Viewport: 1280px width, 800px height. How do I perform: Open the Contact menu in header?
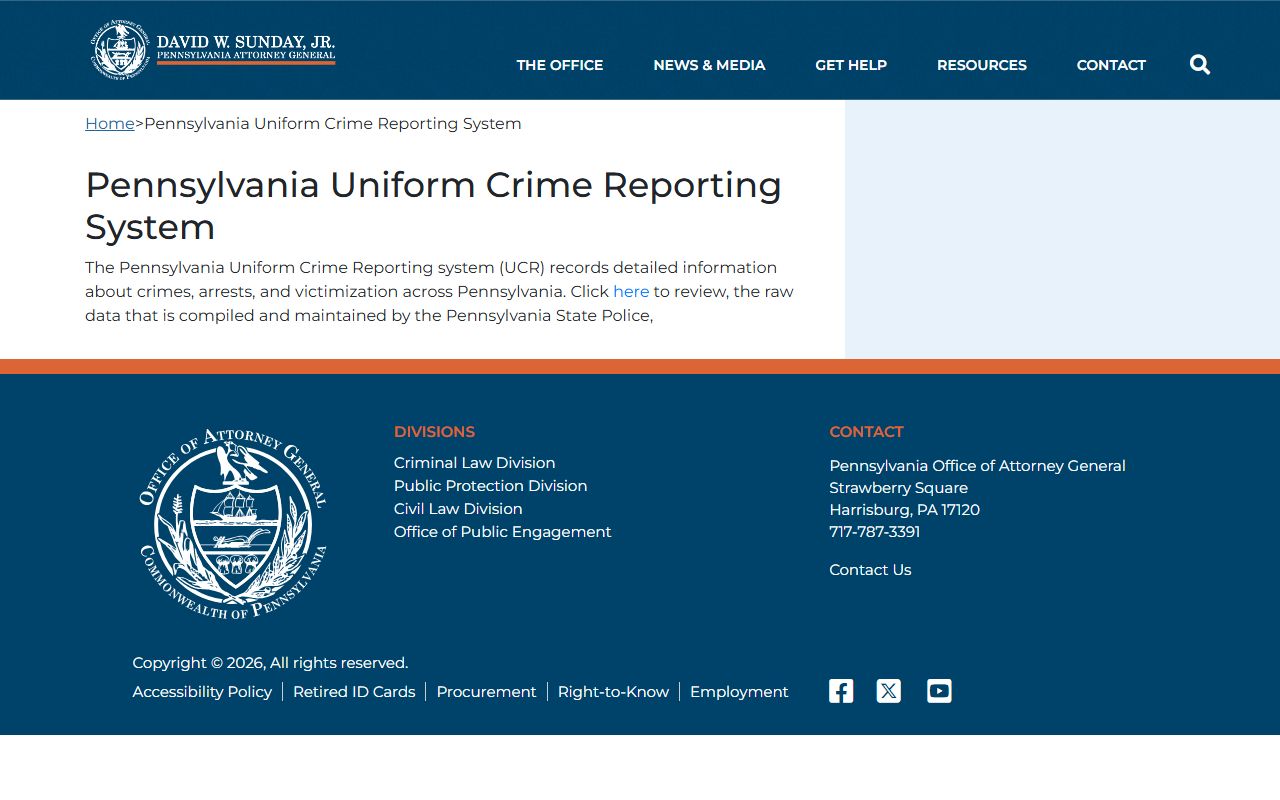[x=1111, y=65]
